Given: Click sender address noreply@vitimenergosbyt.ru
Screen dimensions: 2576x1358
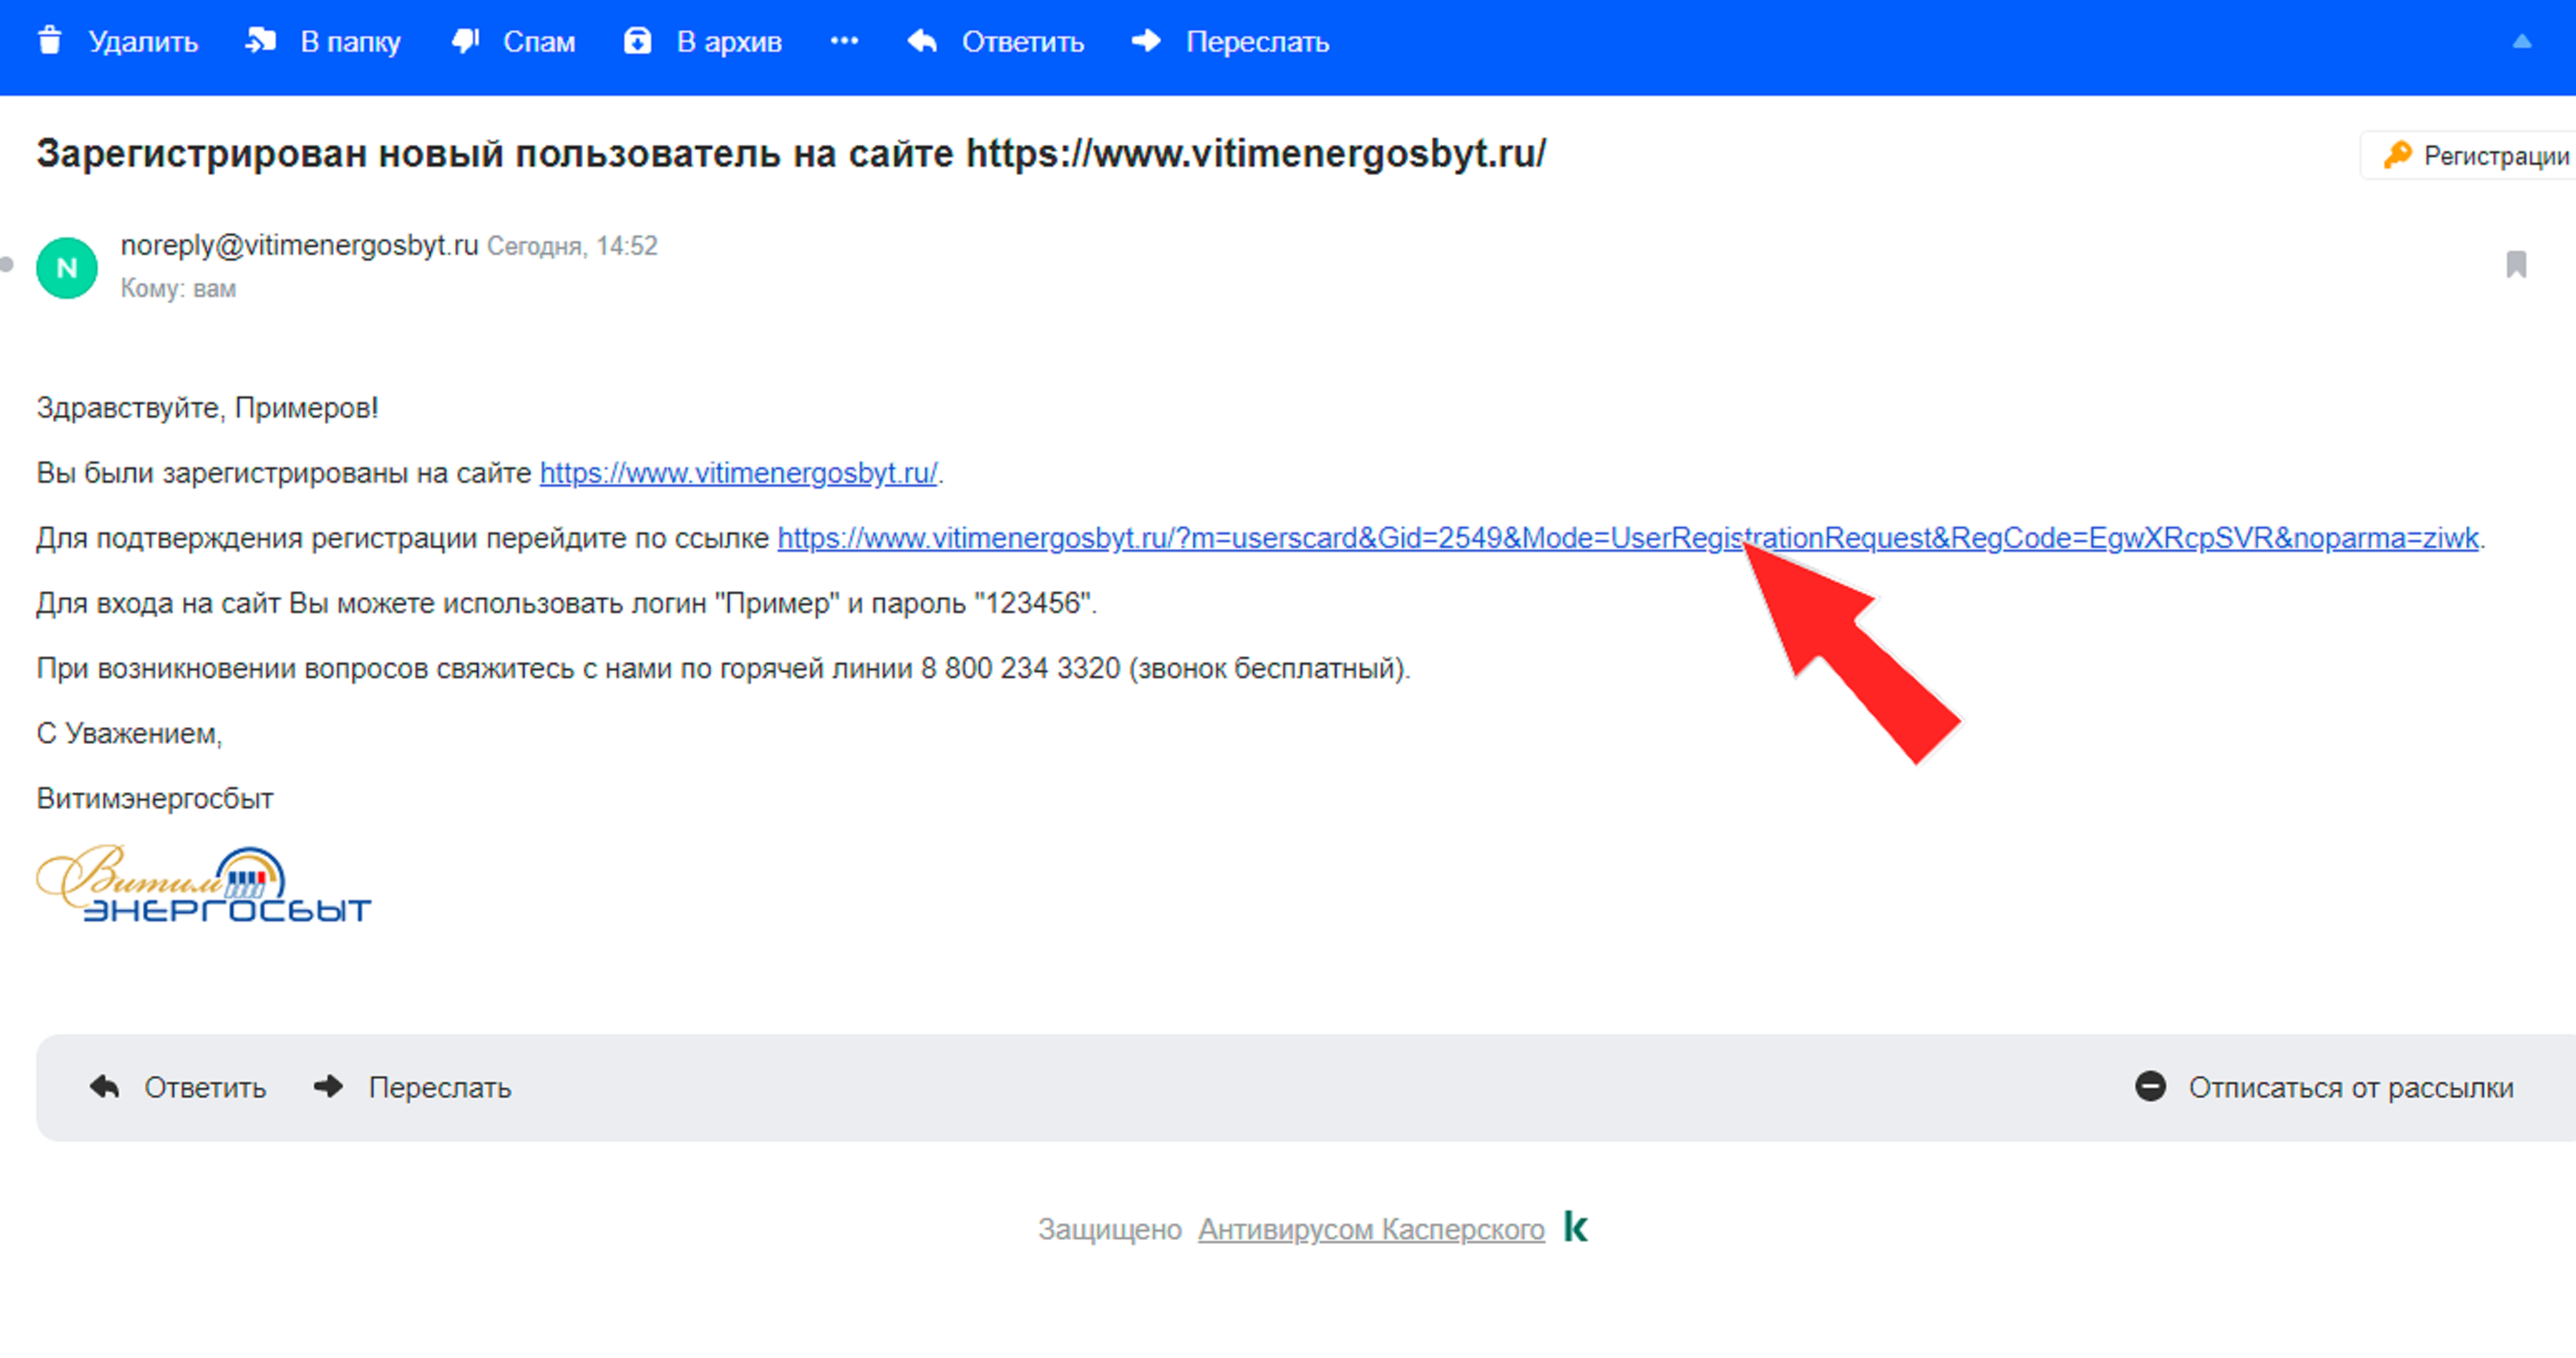Looking at the screenshot, I should pos(299,245).
